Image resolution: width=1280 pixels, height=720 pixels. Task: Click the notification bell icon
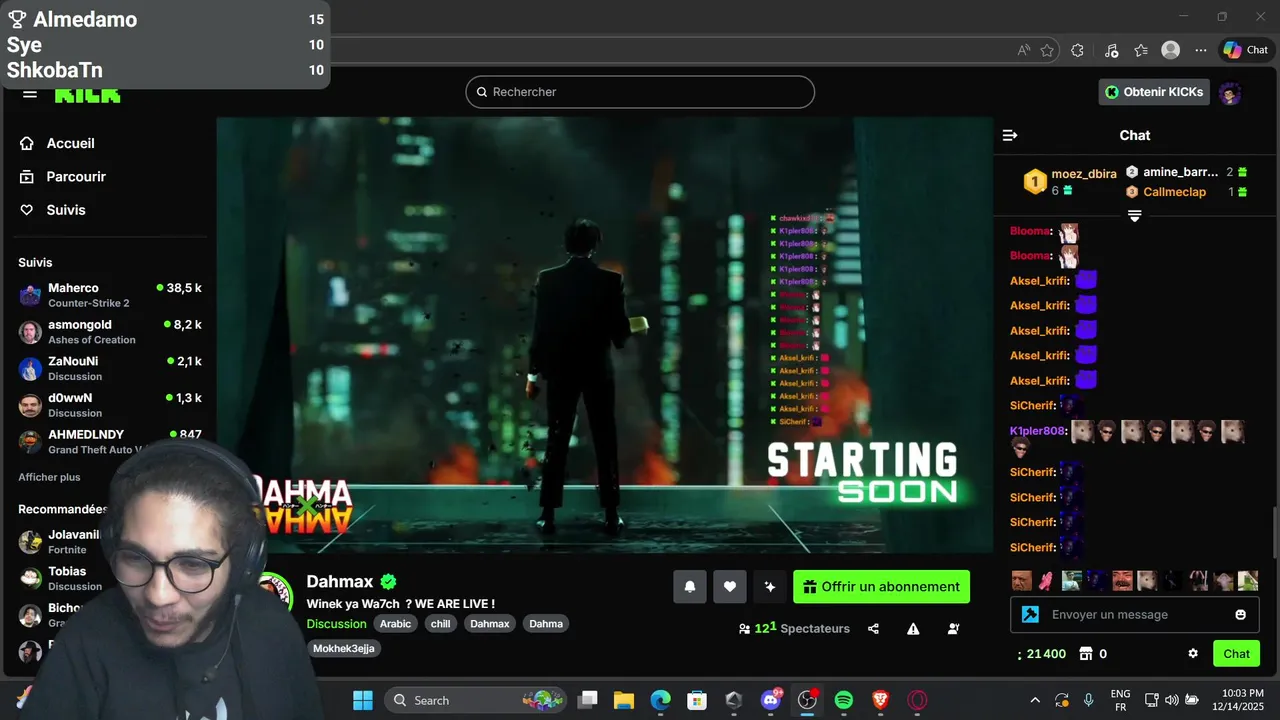coord(690,587)
